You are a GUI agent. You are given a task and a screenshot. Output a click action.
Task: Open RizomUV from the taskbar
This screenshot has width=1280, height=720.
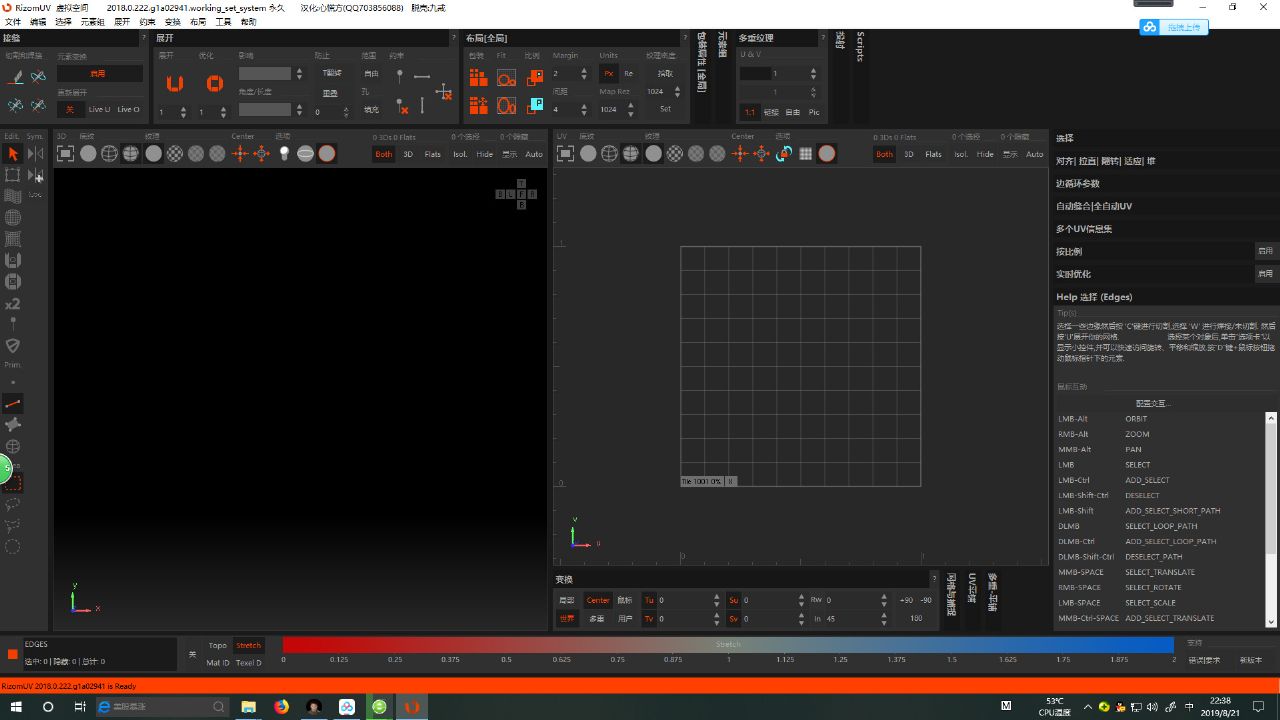(411, 706)
